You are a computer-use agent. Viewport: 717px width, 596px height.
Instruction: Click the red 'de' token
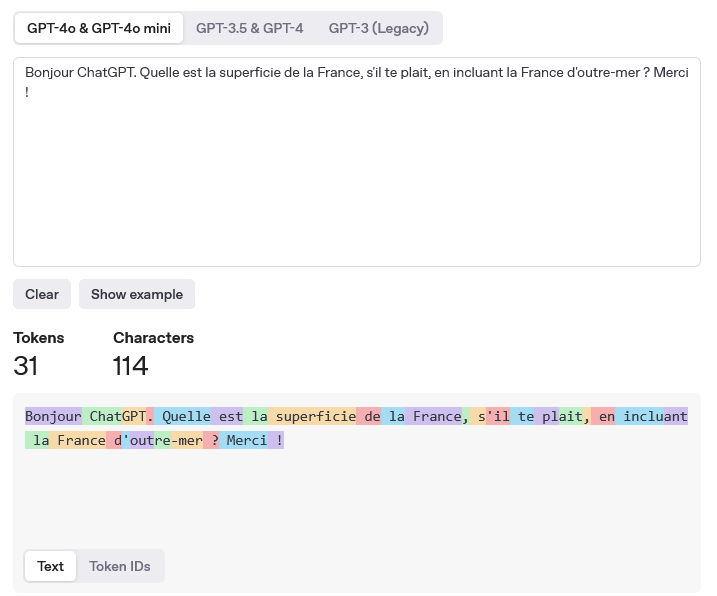369,416
